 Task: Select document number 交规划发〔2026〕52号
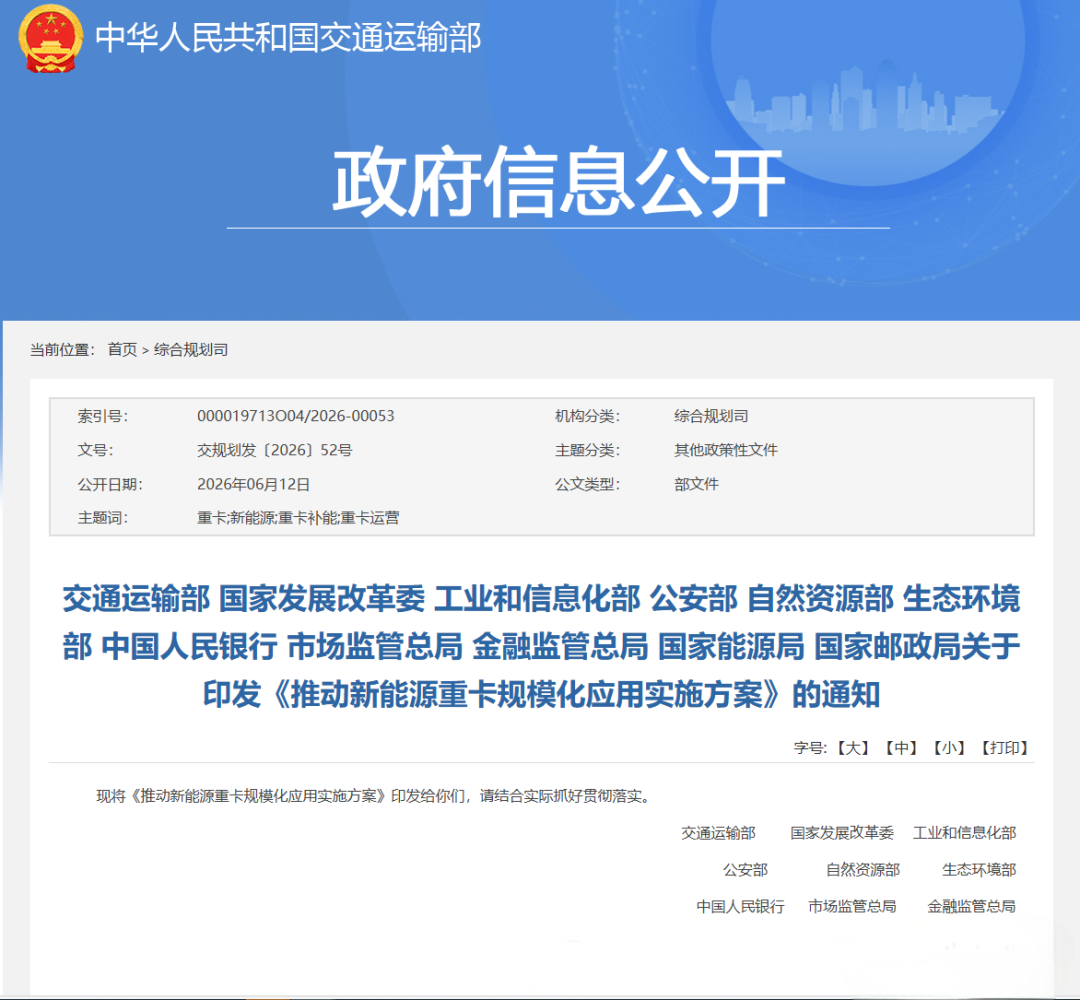(274, 450)
